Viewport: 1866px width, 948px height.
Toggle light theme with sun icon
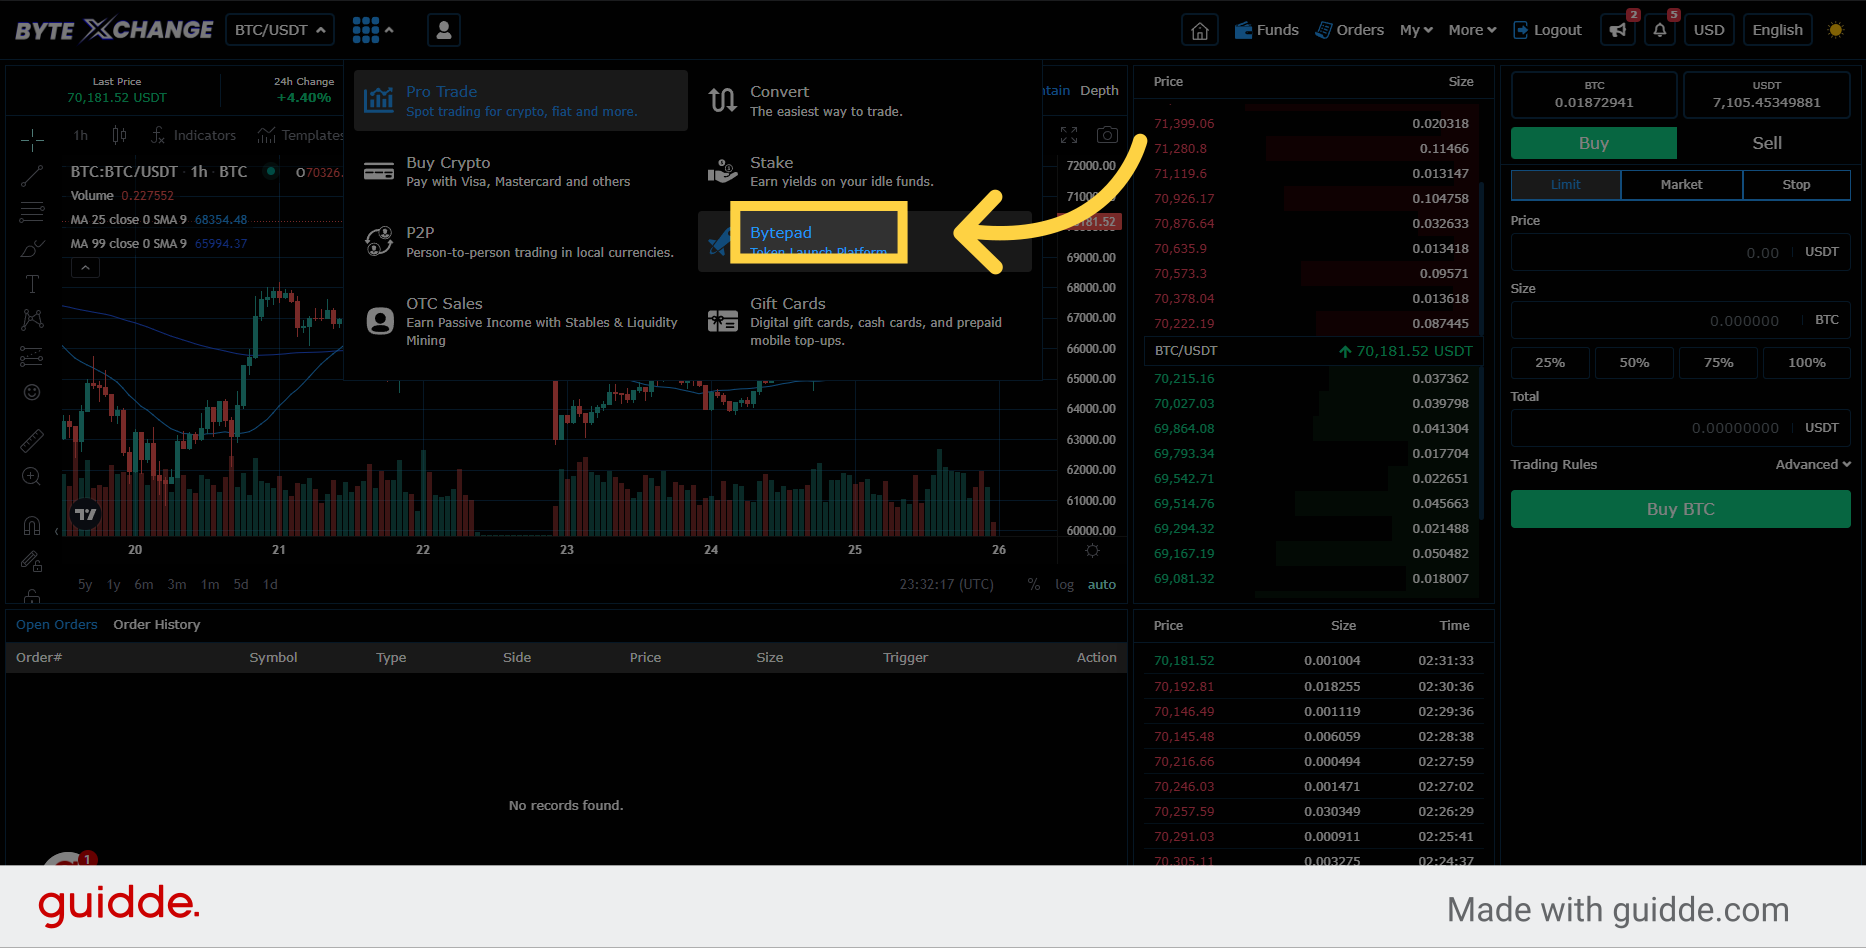click(x=1836, y=30)
